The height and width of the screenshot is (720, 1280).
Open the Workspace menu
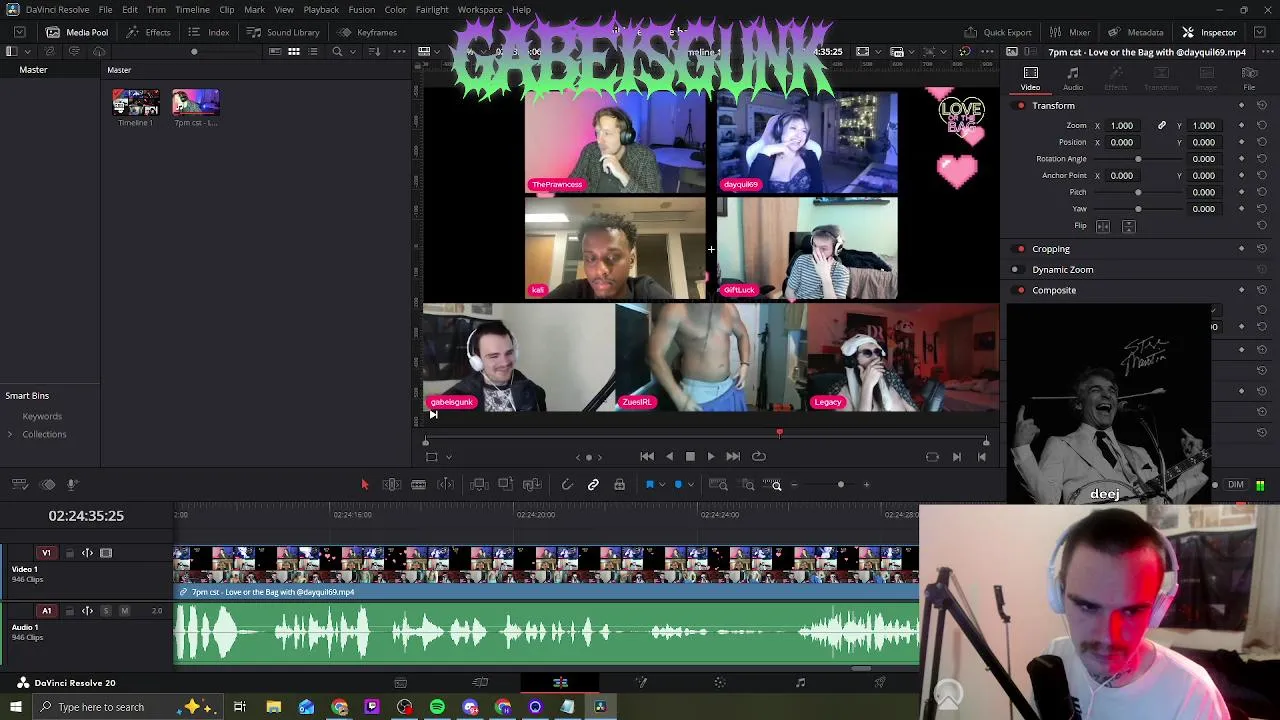click(x=480, y=10)
